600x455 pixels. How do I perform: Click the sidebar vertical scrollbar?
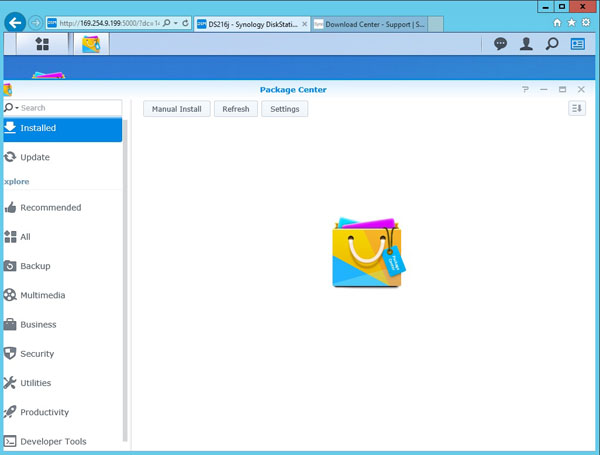tap(125, 281)
